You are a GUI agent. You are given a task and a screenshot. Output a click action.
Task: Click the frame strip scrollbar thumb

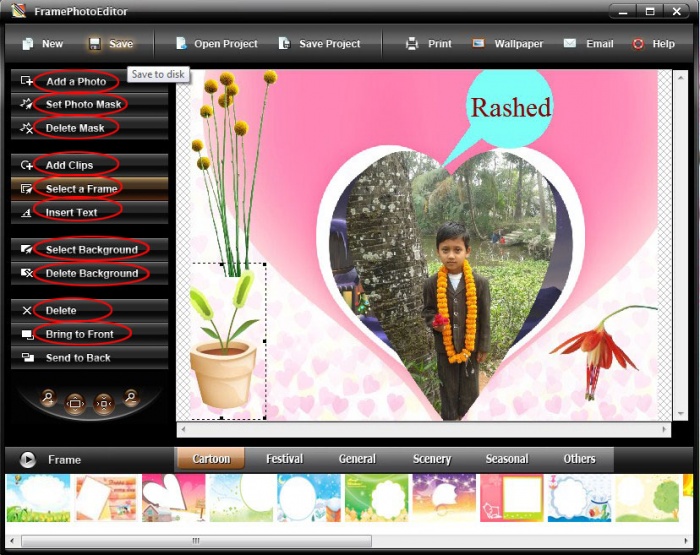pyautogui.click(x=196, y=541)
